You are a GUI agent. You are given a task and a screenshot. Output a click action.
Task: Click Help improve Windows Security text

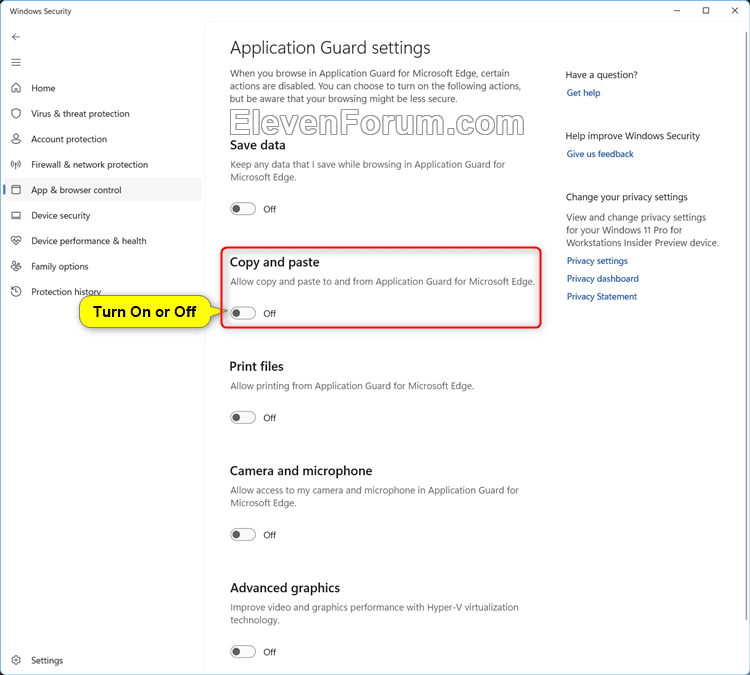click(x=632, y=136)
